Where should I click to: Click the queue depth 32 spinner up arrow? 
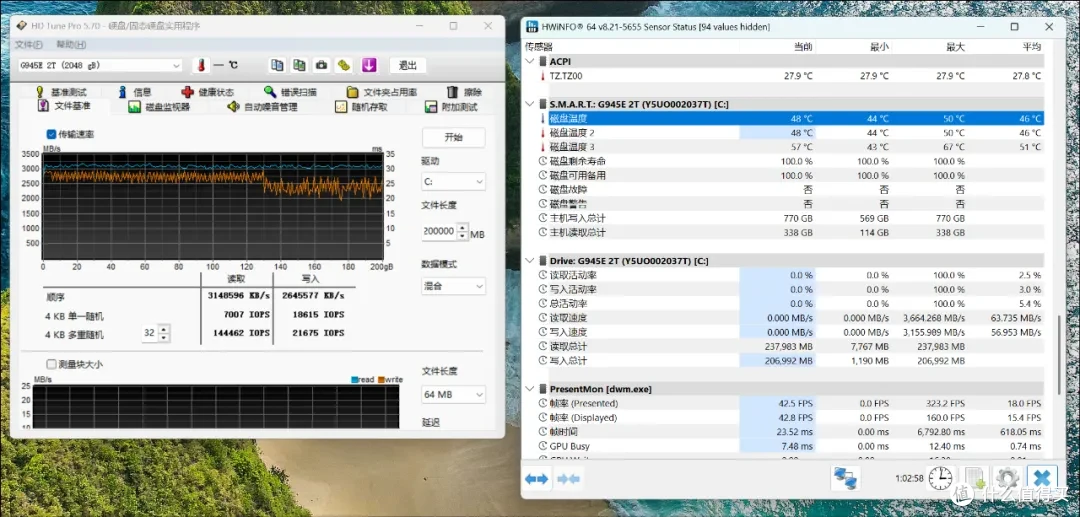click(x=164, y=329)
